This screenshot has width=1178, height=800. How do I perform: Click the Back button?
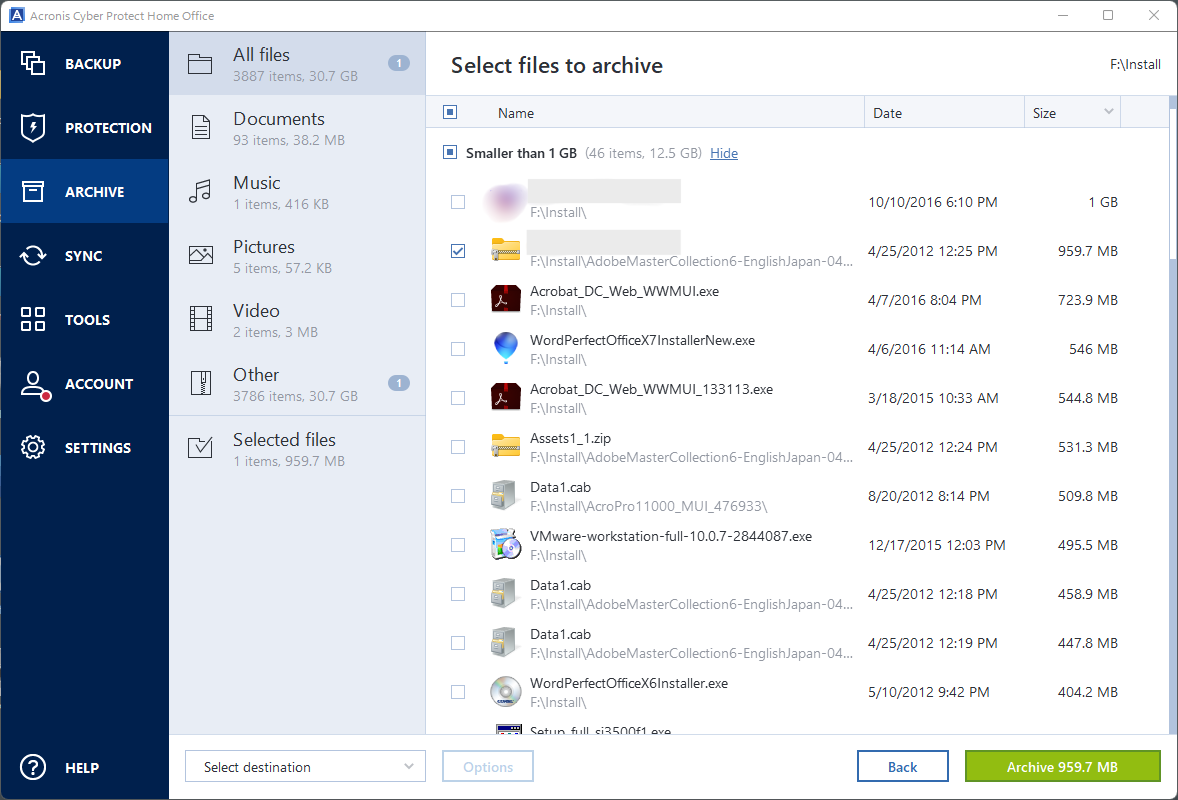tap(902, 767)
